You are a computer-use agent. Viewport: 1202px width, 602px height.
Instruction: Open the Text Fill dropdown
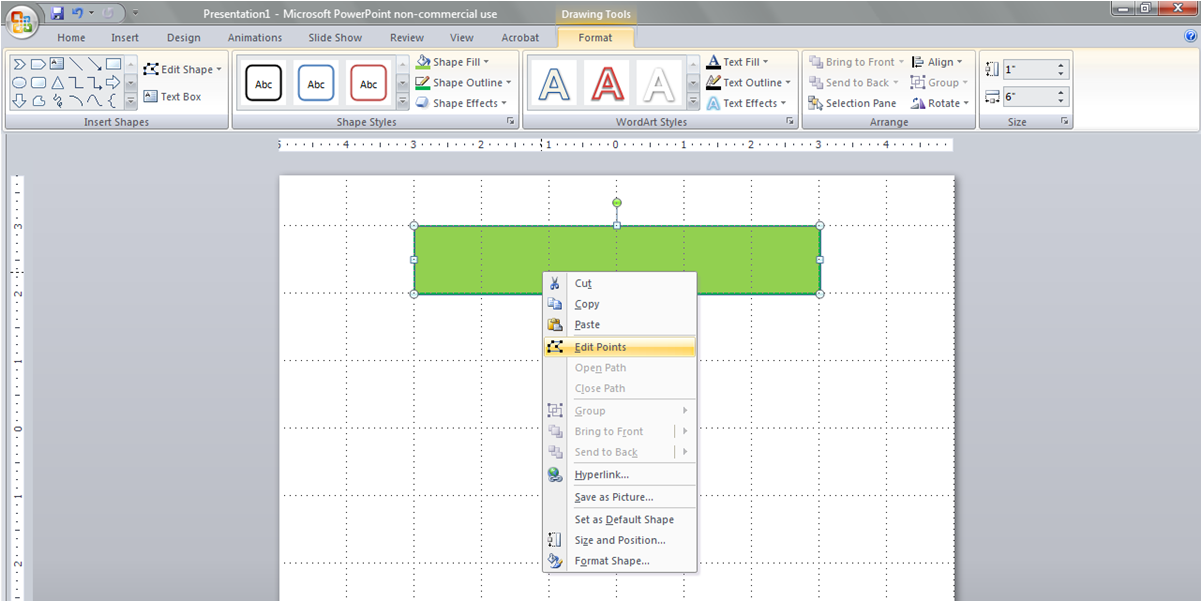[x=737, y=62]
